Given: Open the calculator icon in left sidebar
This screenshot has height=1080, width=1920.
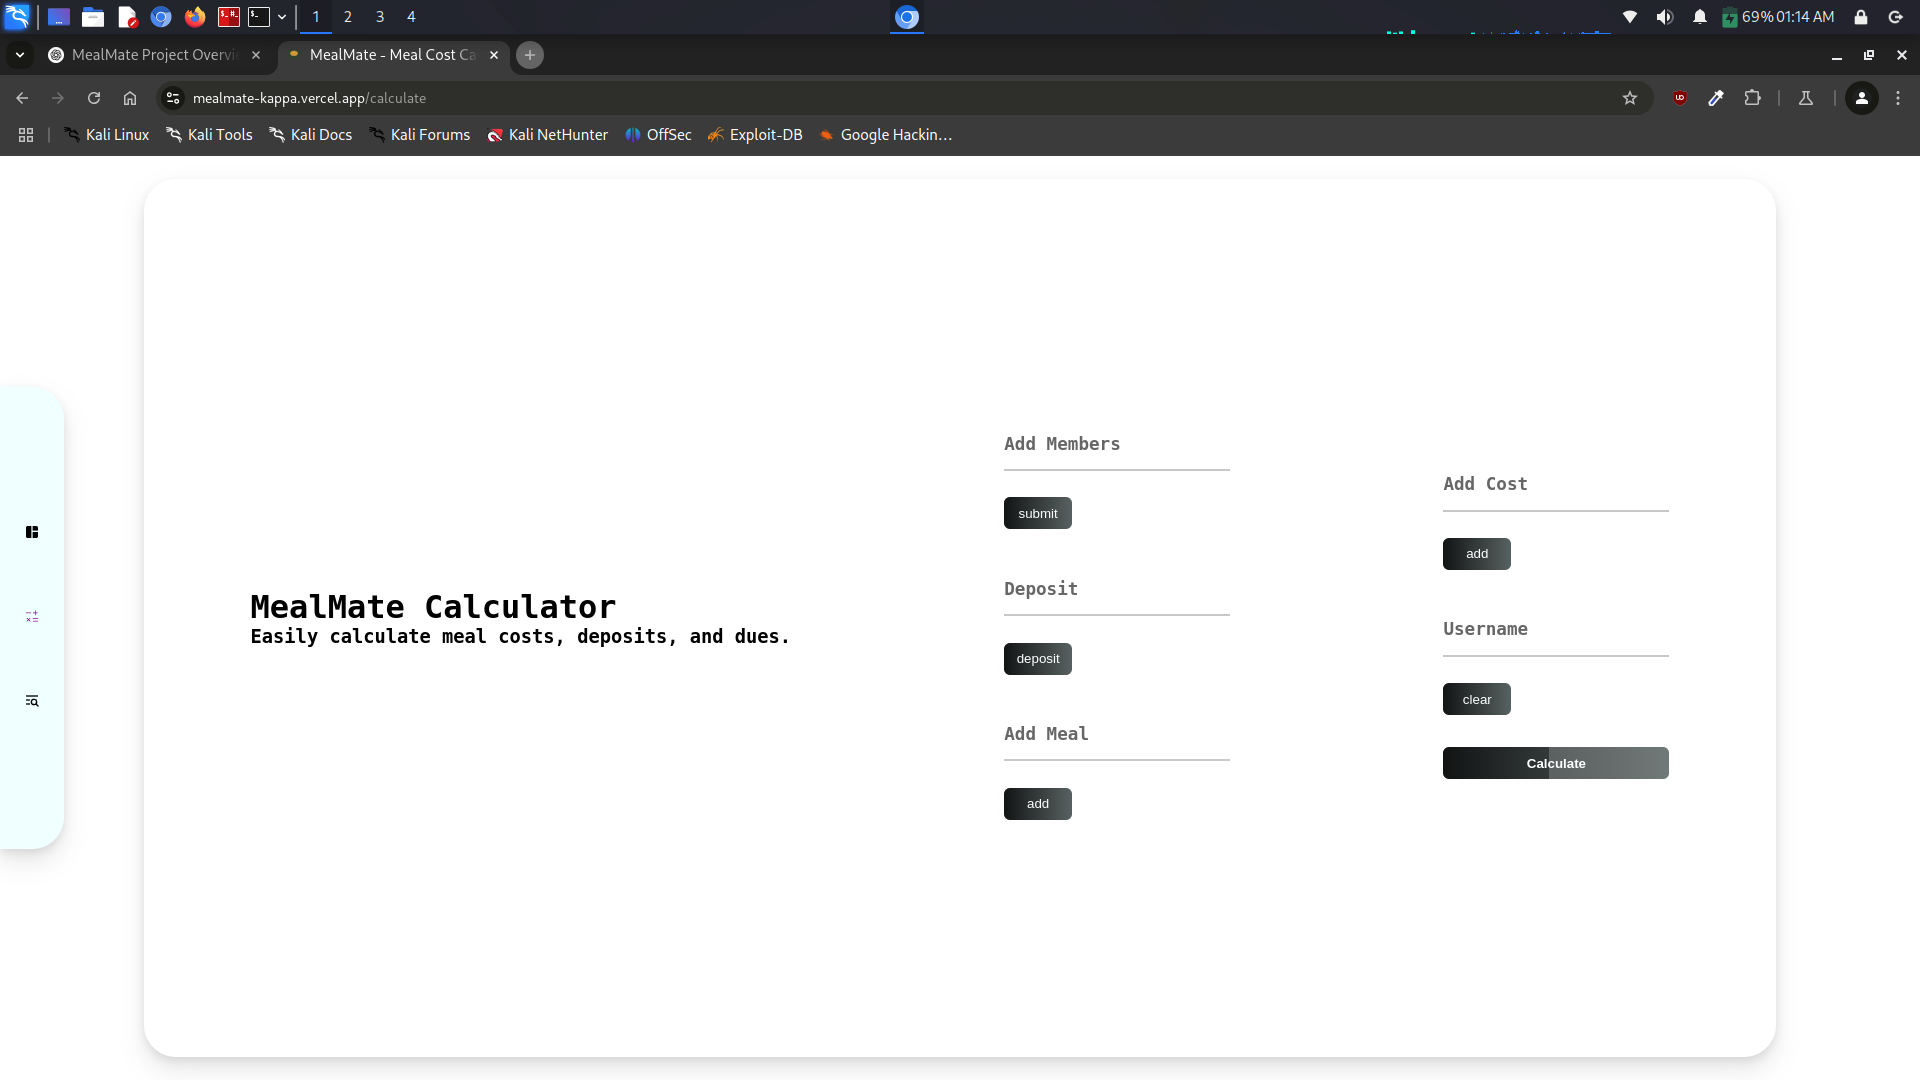Looking at the screenshot, I should click(x=32, y=617).
